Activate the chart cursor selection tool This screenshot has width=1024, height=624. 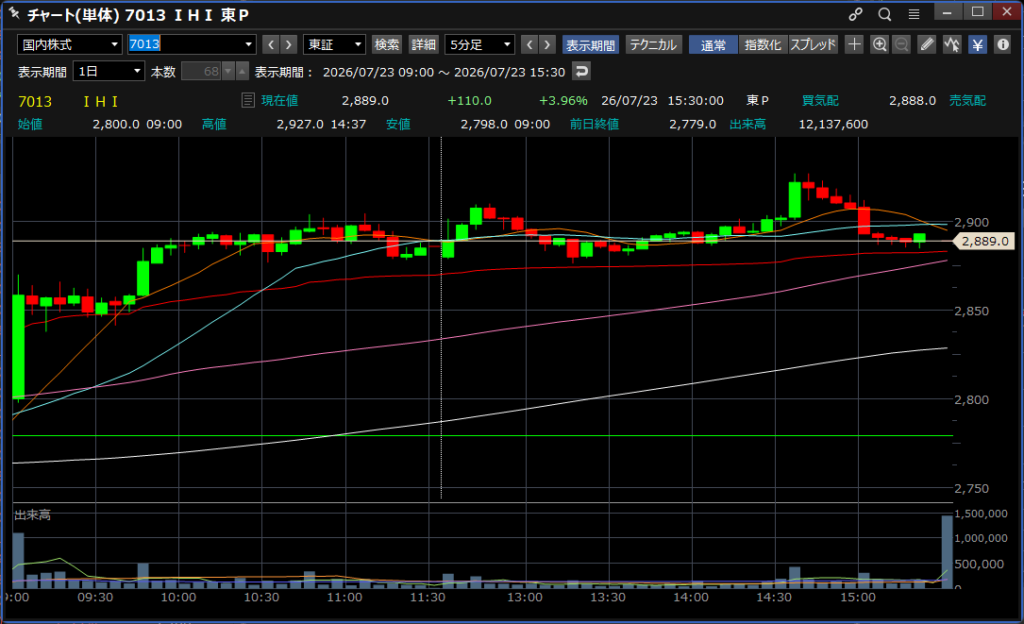(952, 44)
